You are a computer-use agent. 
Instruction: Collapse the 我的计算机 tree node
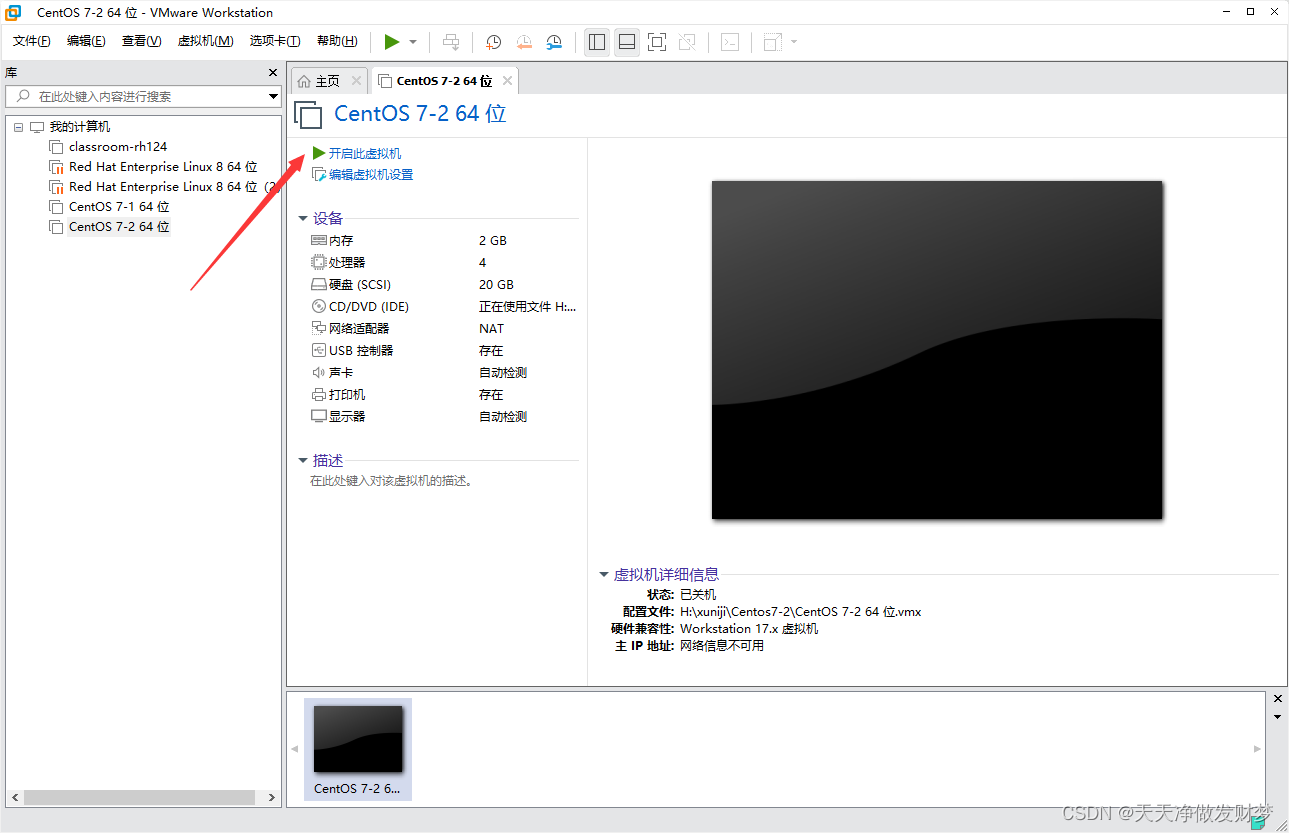[x=18, y=127]
